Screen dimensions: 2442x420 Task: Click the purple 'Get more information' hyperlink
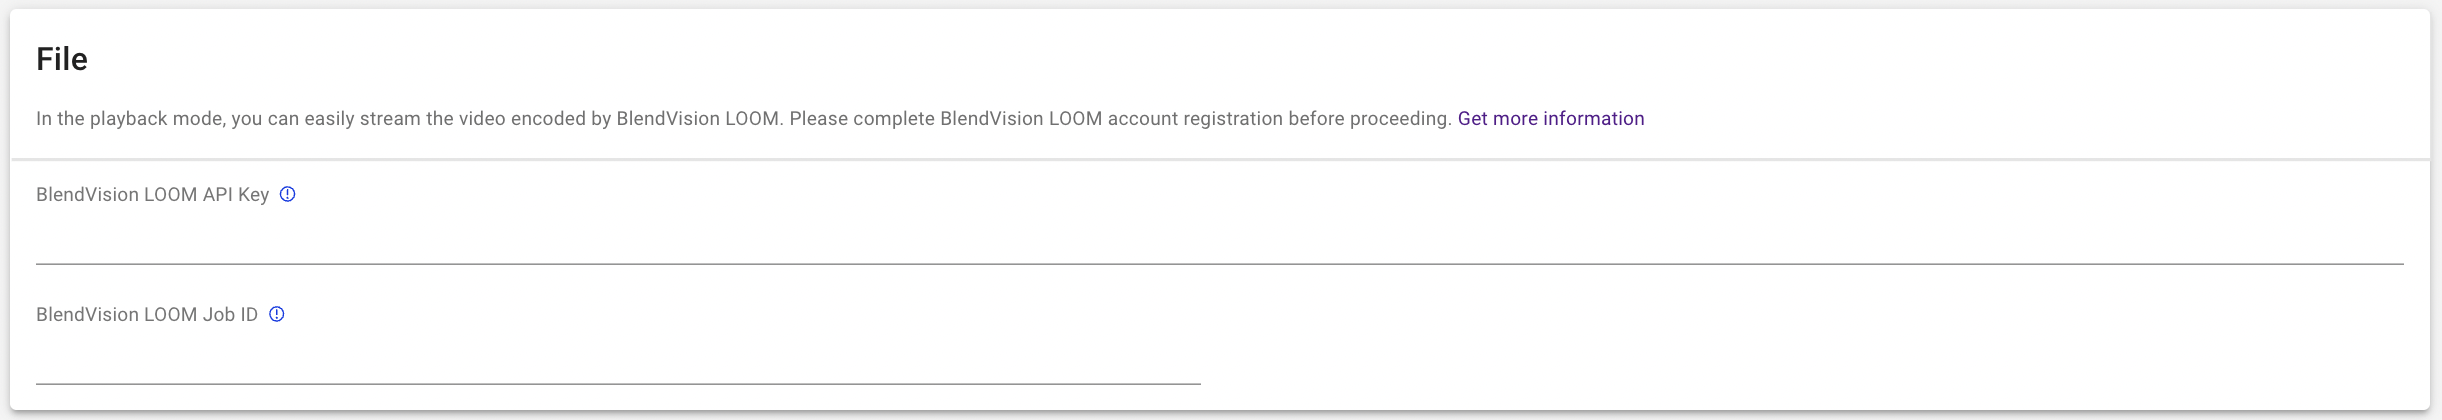1550,119
